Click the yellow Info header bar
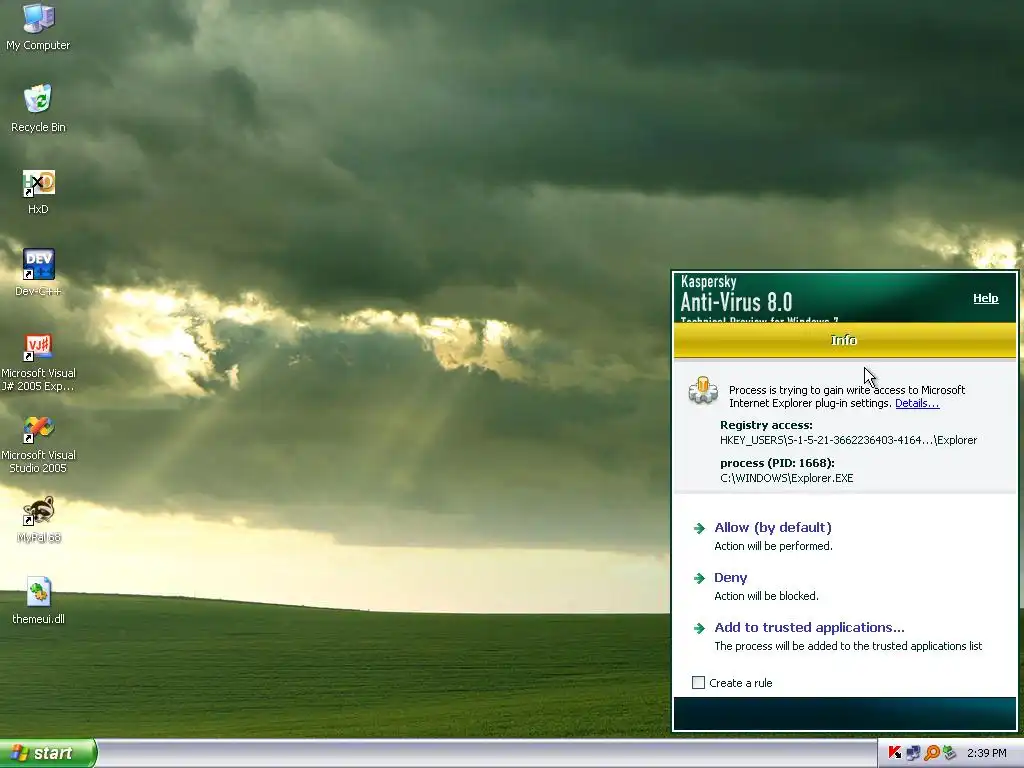The image size is (1024, 768). tap(844, 340)
